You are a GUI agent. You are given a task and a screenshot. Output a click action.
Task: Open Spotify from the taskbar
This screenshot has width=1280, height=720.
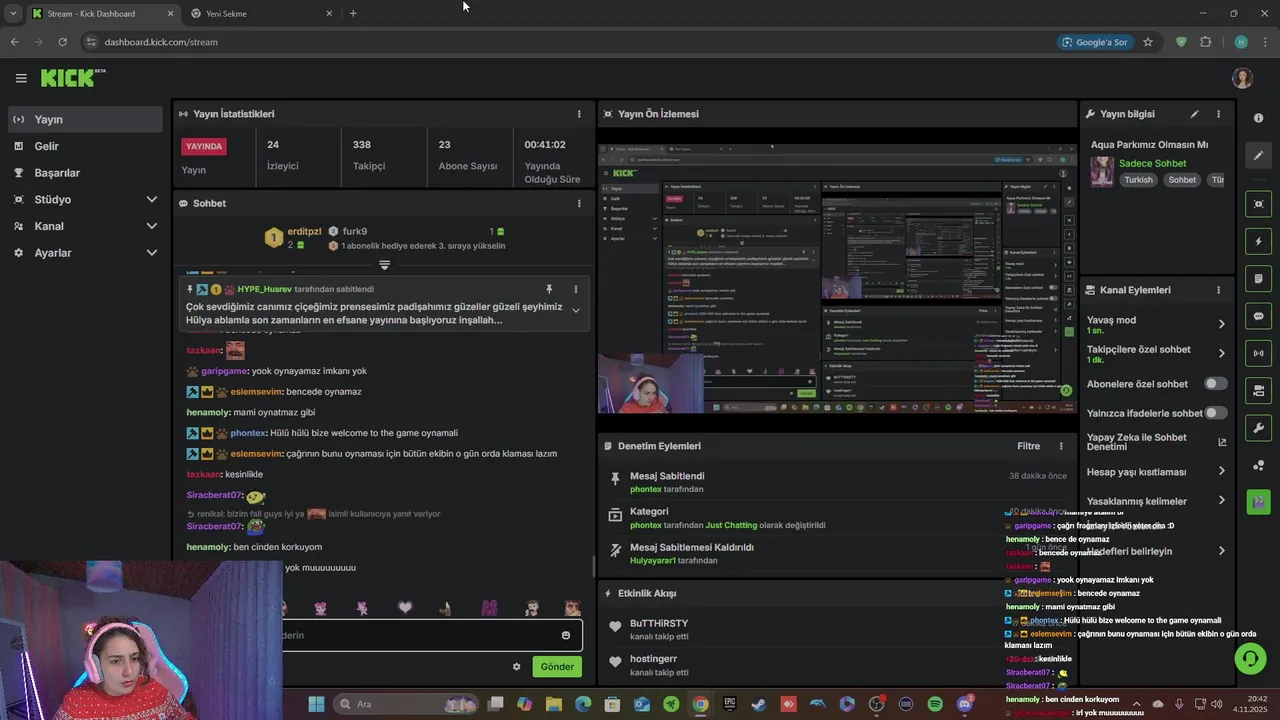click(x=935, y=704)
